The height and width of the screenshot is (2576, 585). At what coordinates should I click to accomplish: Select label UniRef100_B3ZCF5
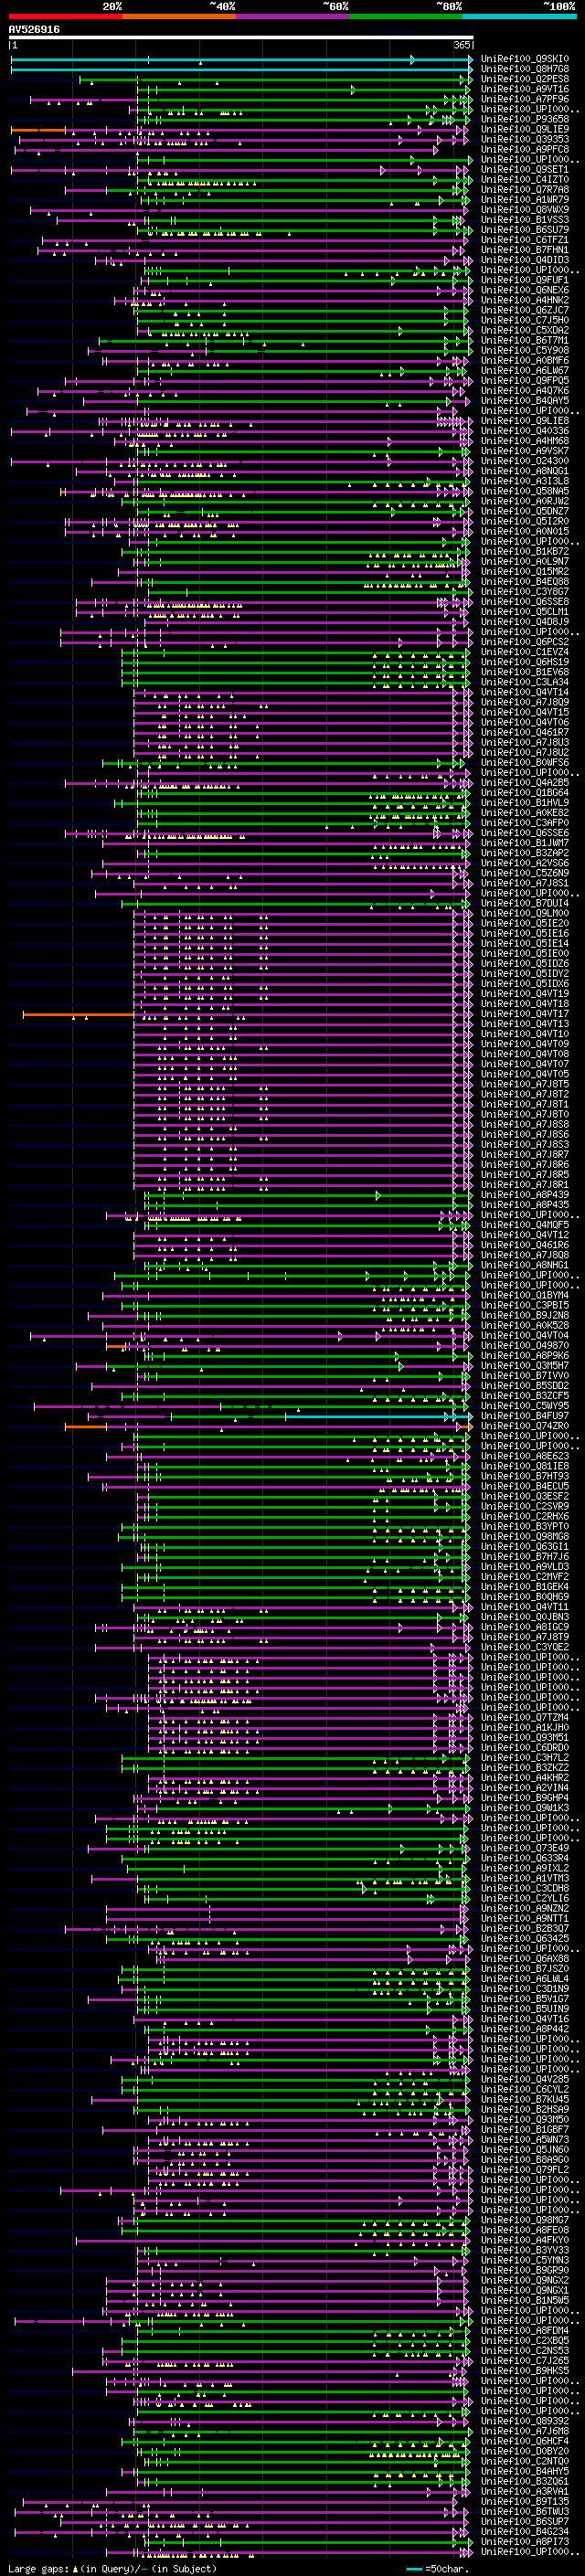tap(525, 1395)
